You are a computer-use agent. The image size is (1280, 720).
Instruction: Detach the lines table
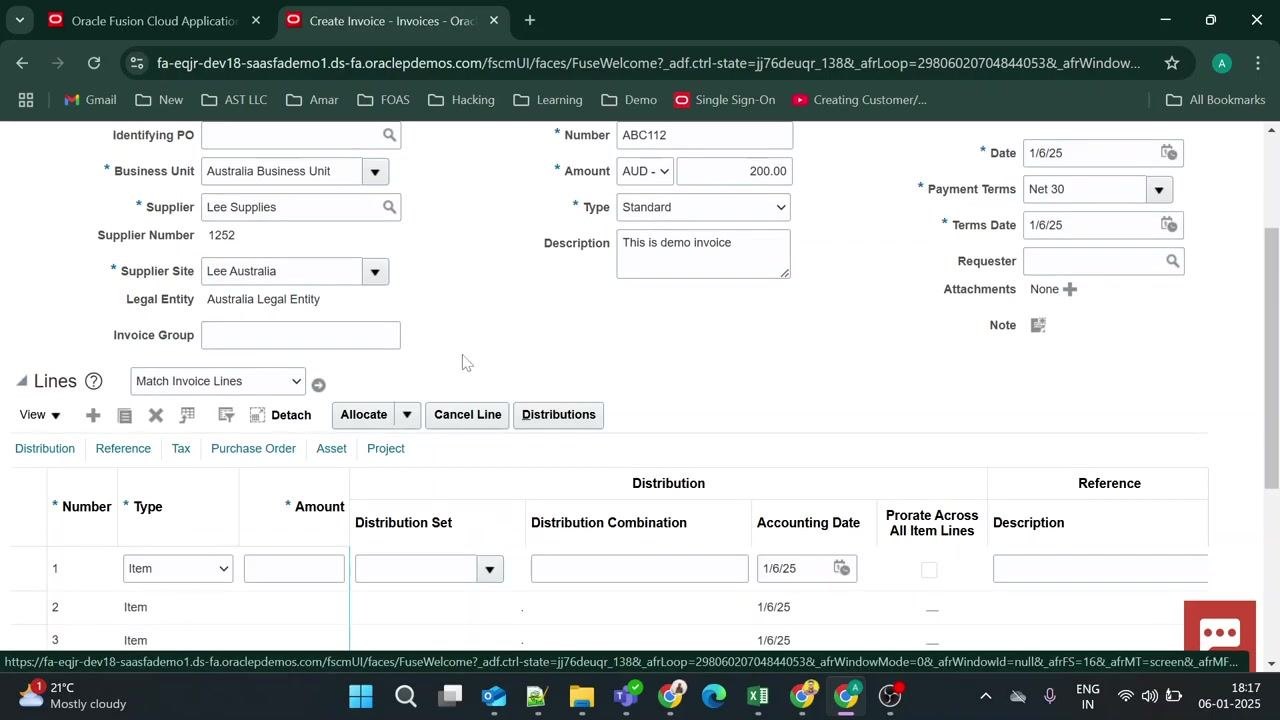click(x=281, y=415)
